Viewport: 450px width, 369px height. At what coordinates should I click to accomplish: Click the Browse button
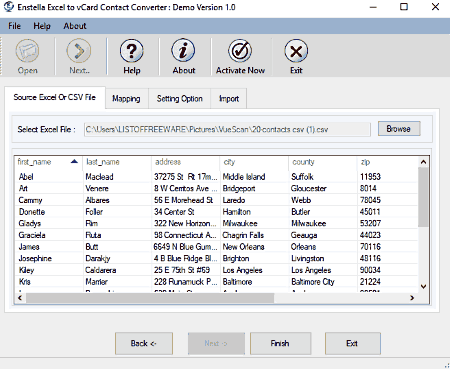point(399,129)
